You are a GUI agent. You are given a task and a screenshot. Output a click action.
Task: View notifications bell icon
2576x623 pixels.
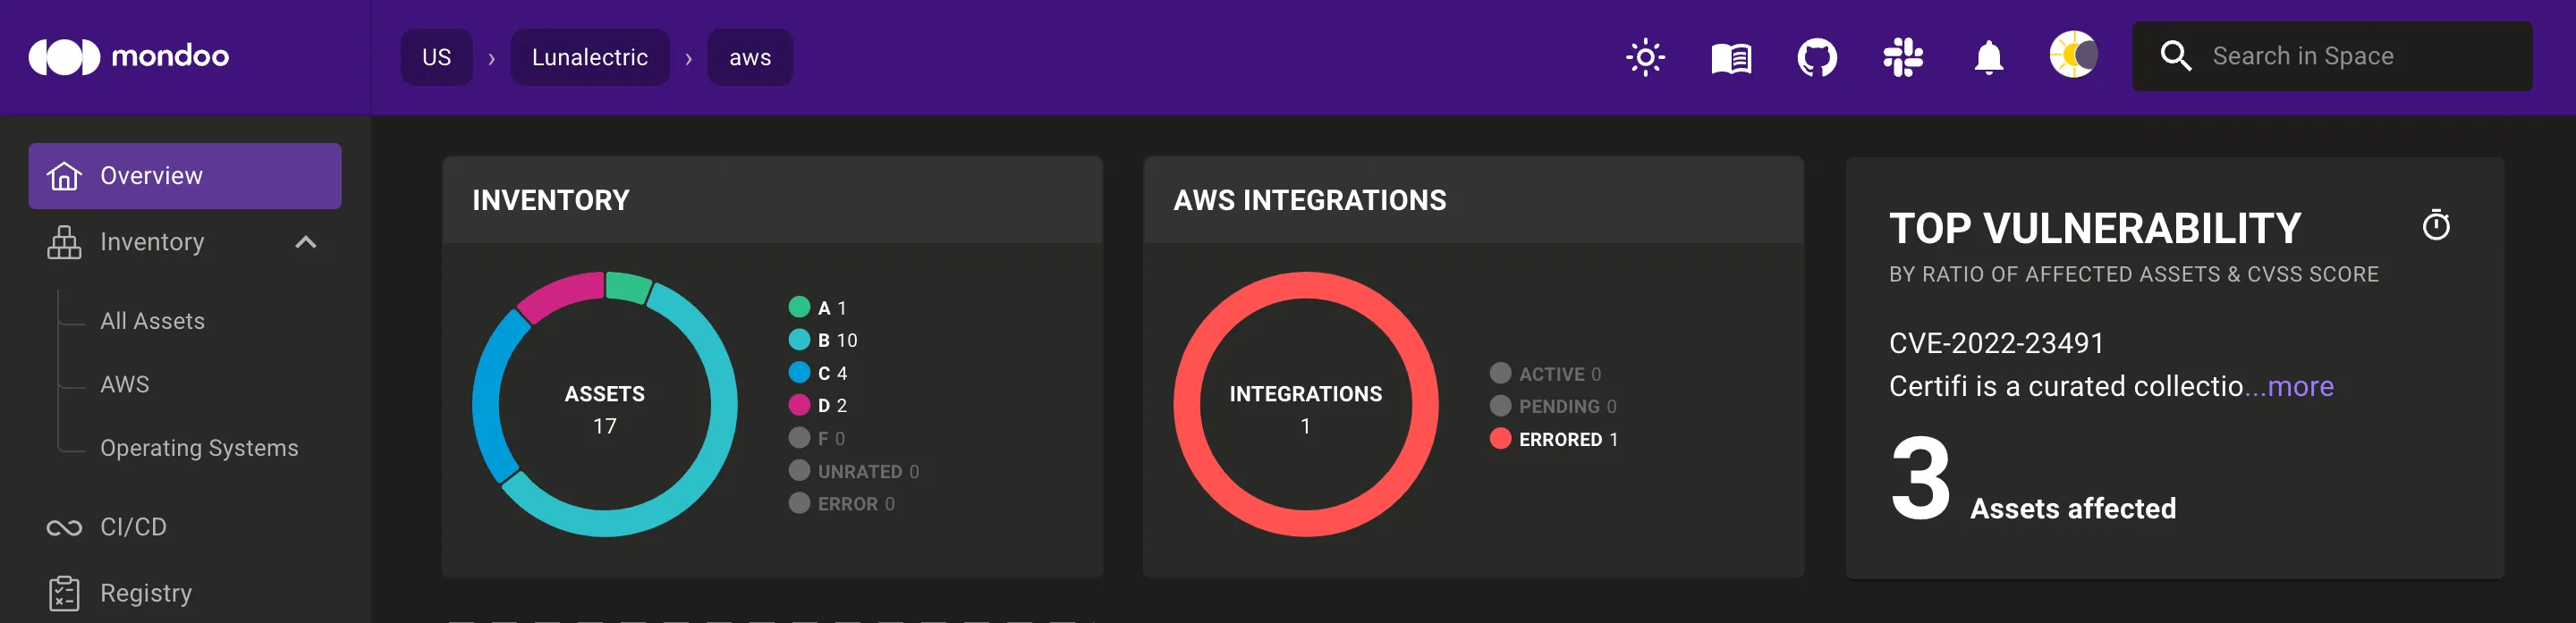[x=1989, y=57]
